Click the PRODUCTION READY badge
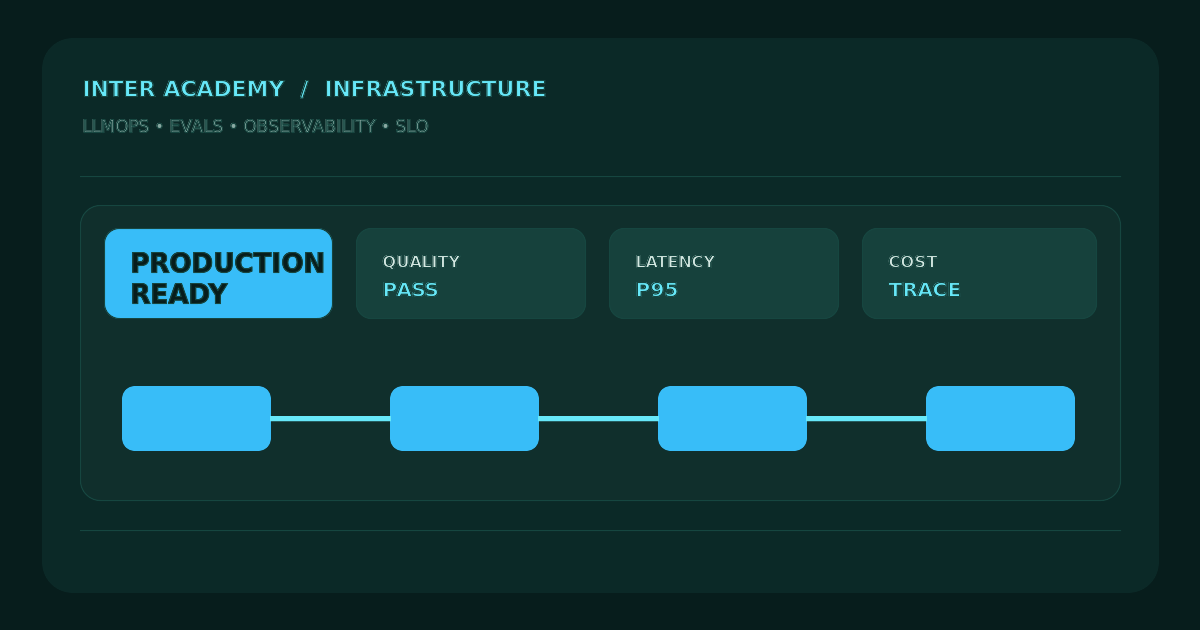Viewport: 1200px width, 630px height. click(x=218, y=273)
